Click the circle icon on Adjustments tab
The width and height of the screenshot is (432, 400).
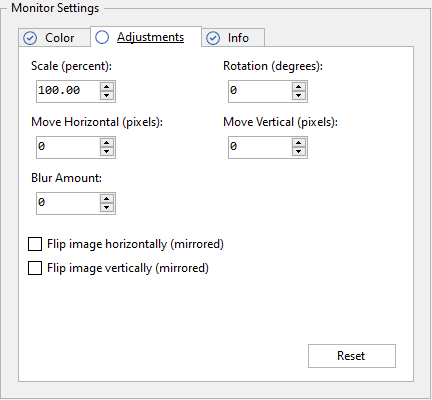(102, 37)
